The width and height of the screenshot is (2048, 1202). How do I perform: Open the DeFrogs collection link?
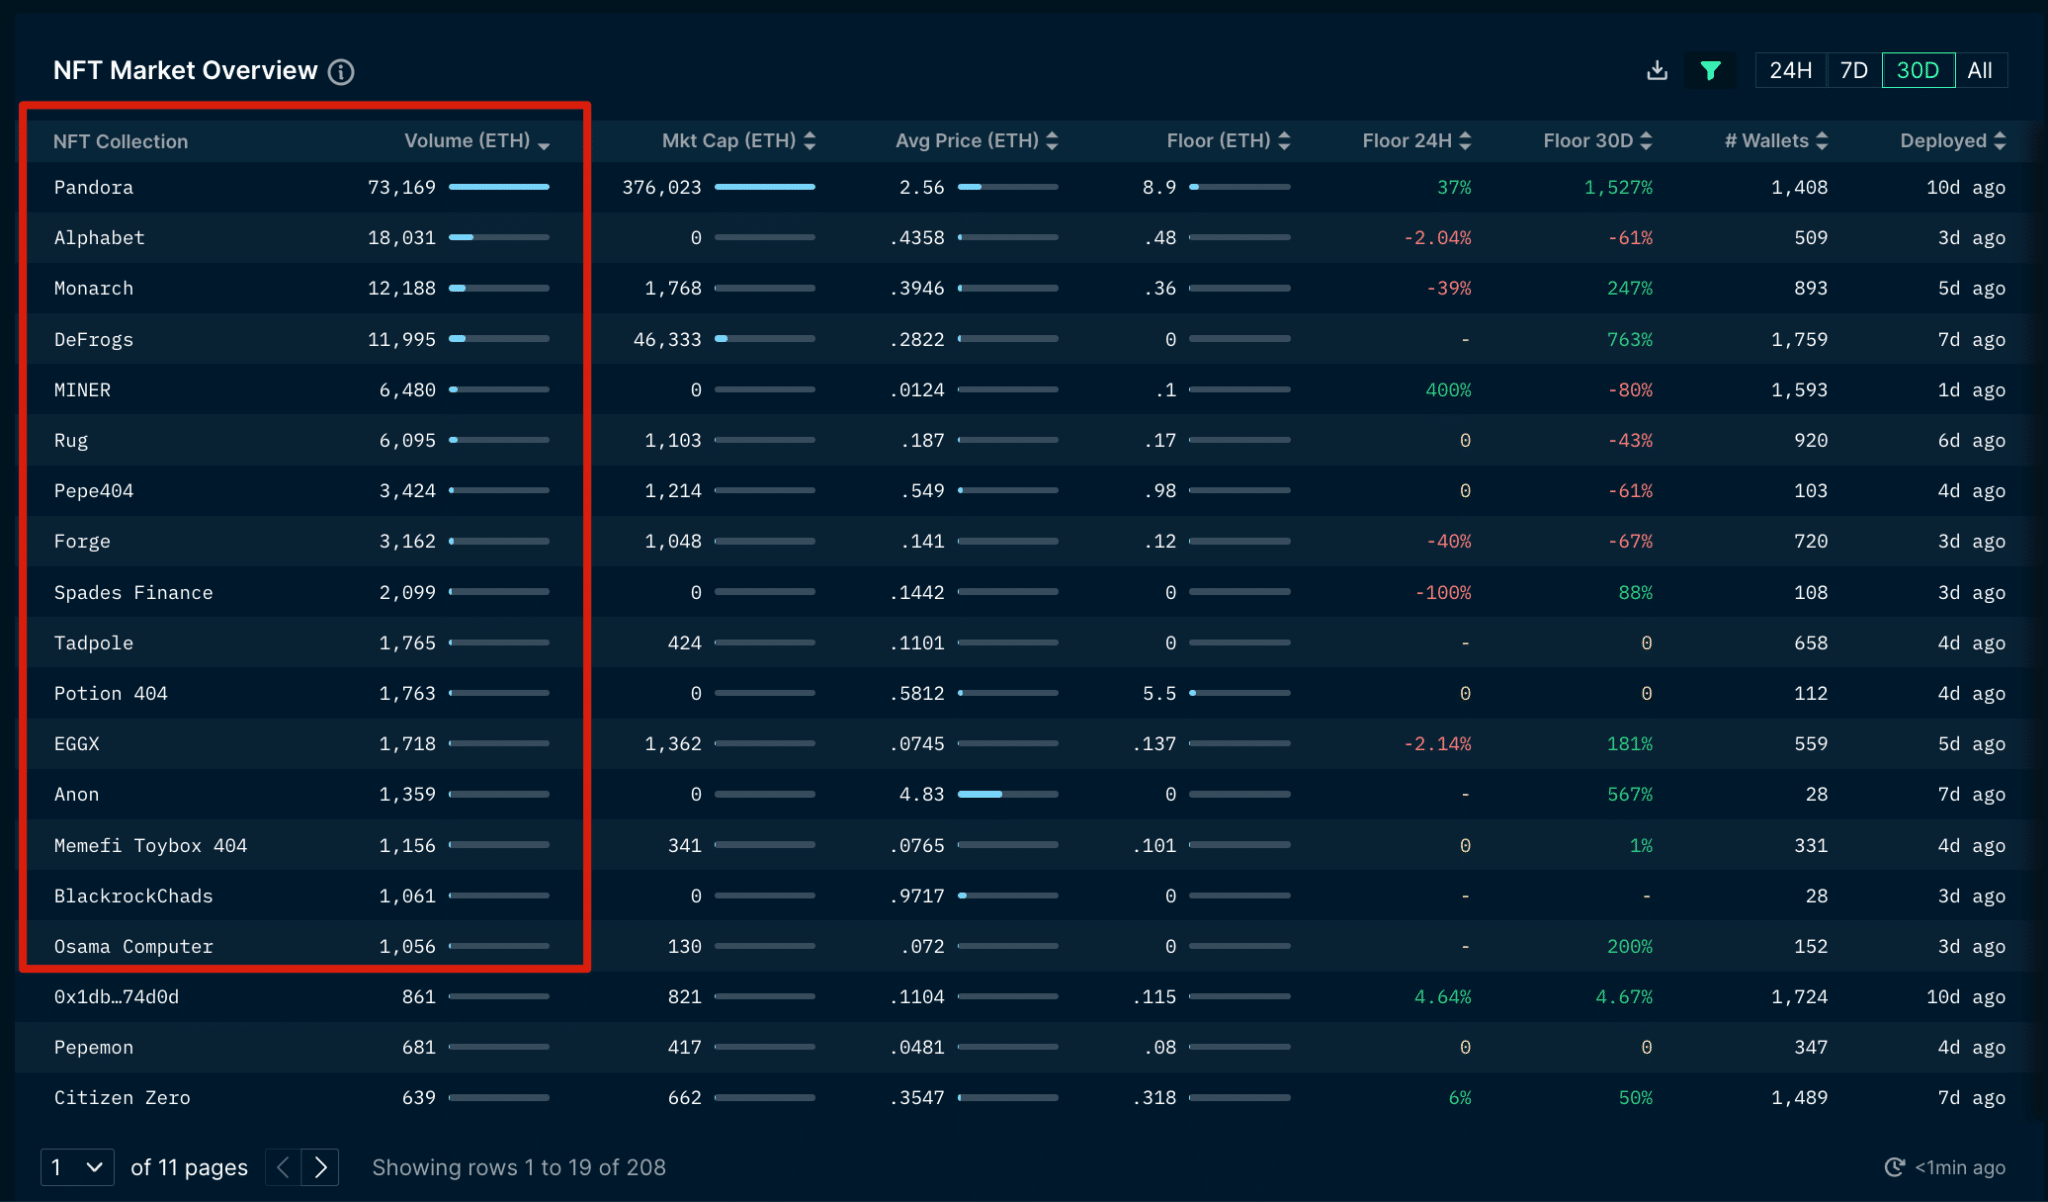94,340
